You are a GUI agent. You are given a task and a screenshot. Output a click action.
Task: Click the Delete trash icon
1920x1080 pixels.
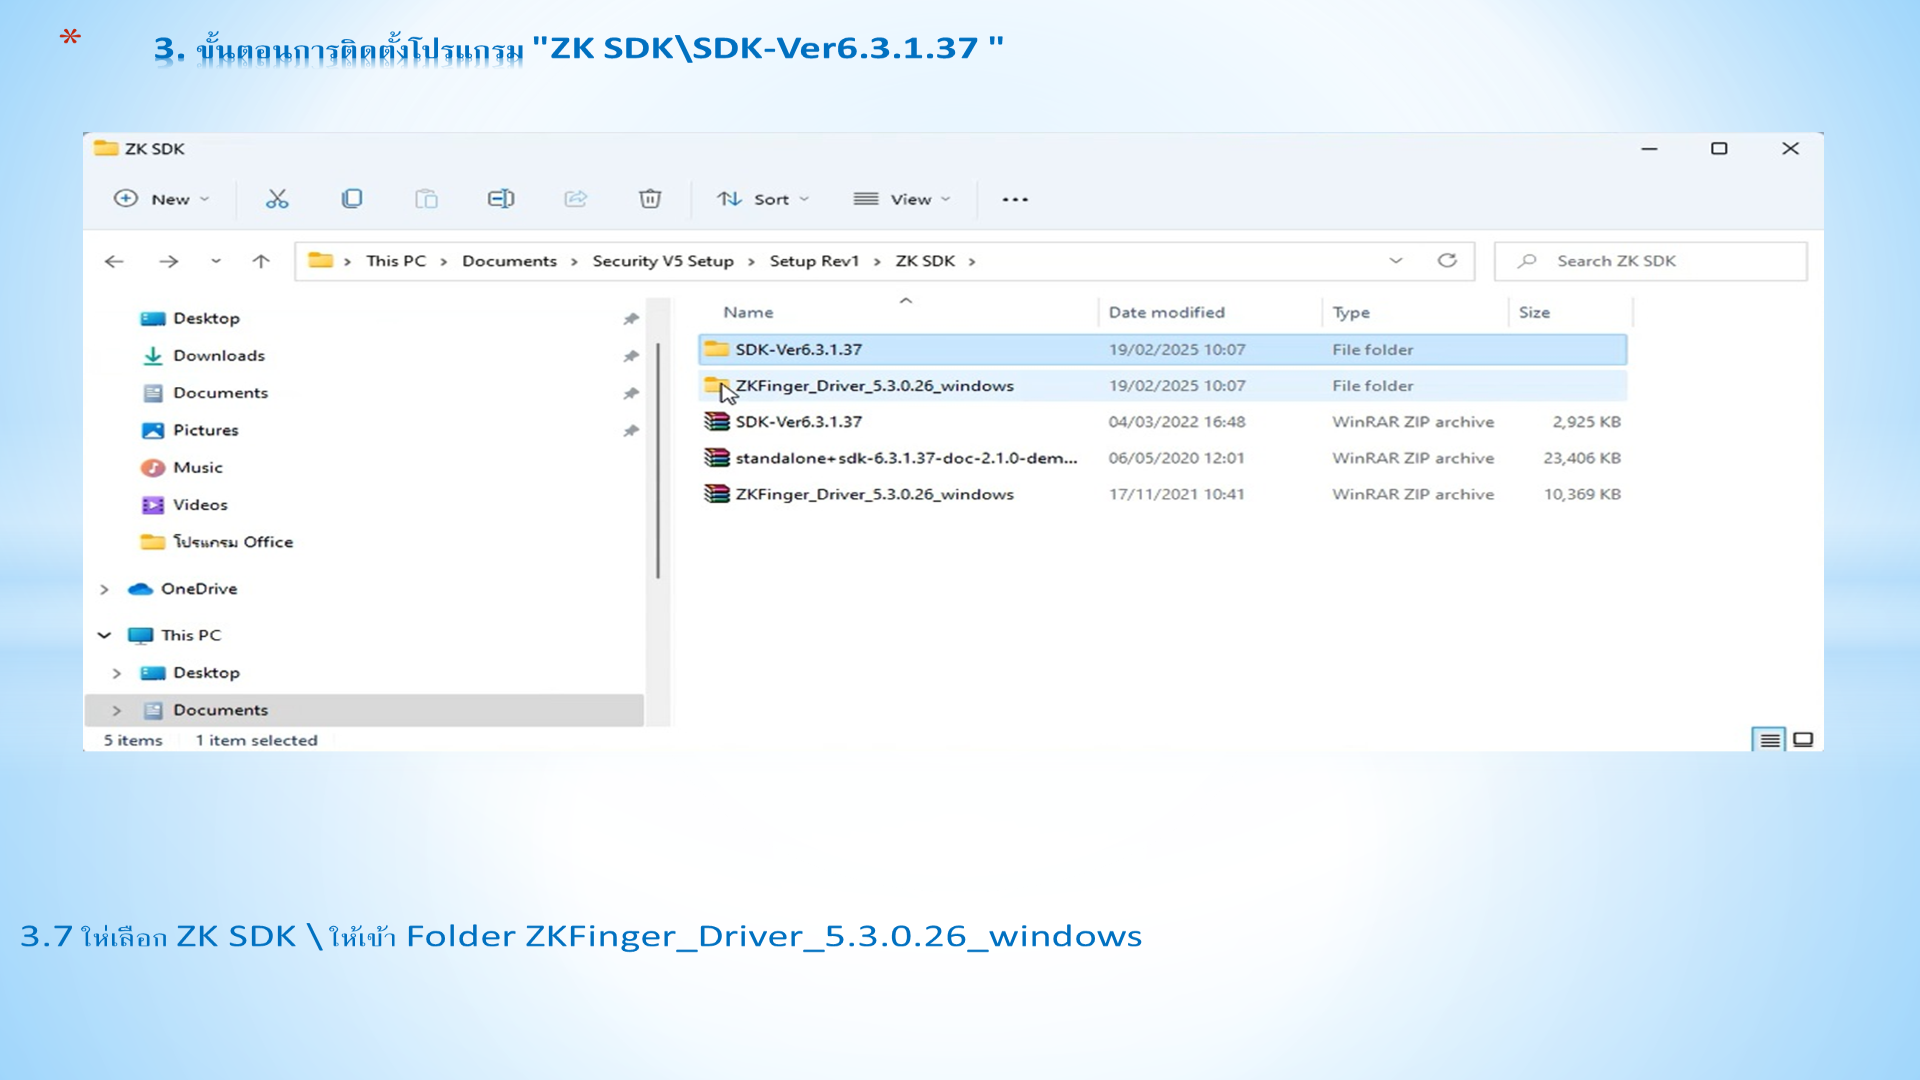[650, 199]
